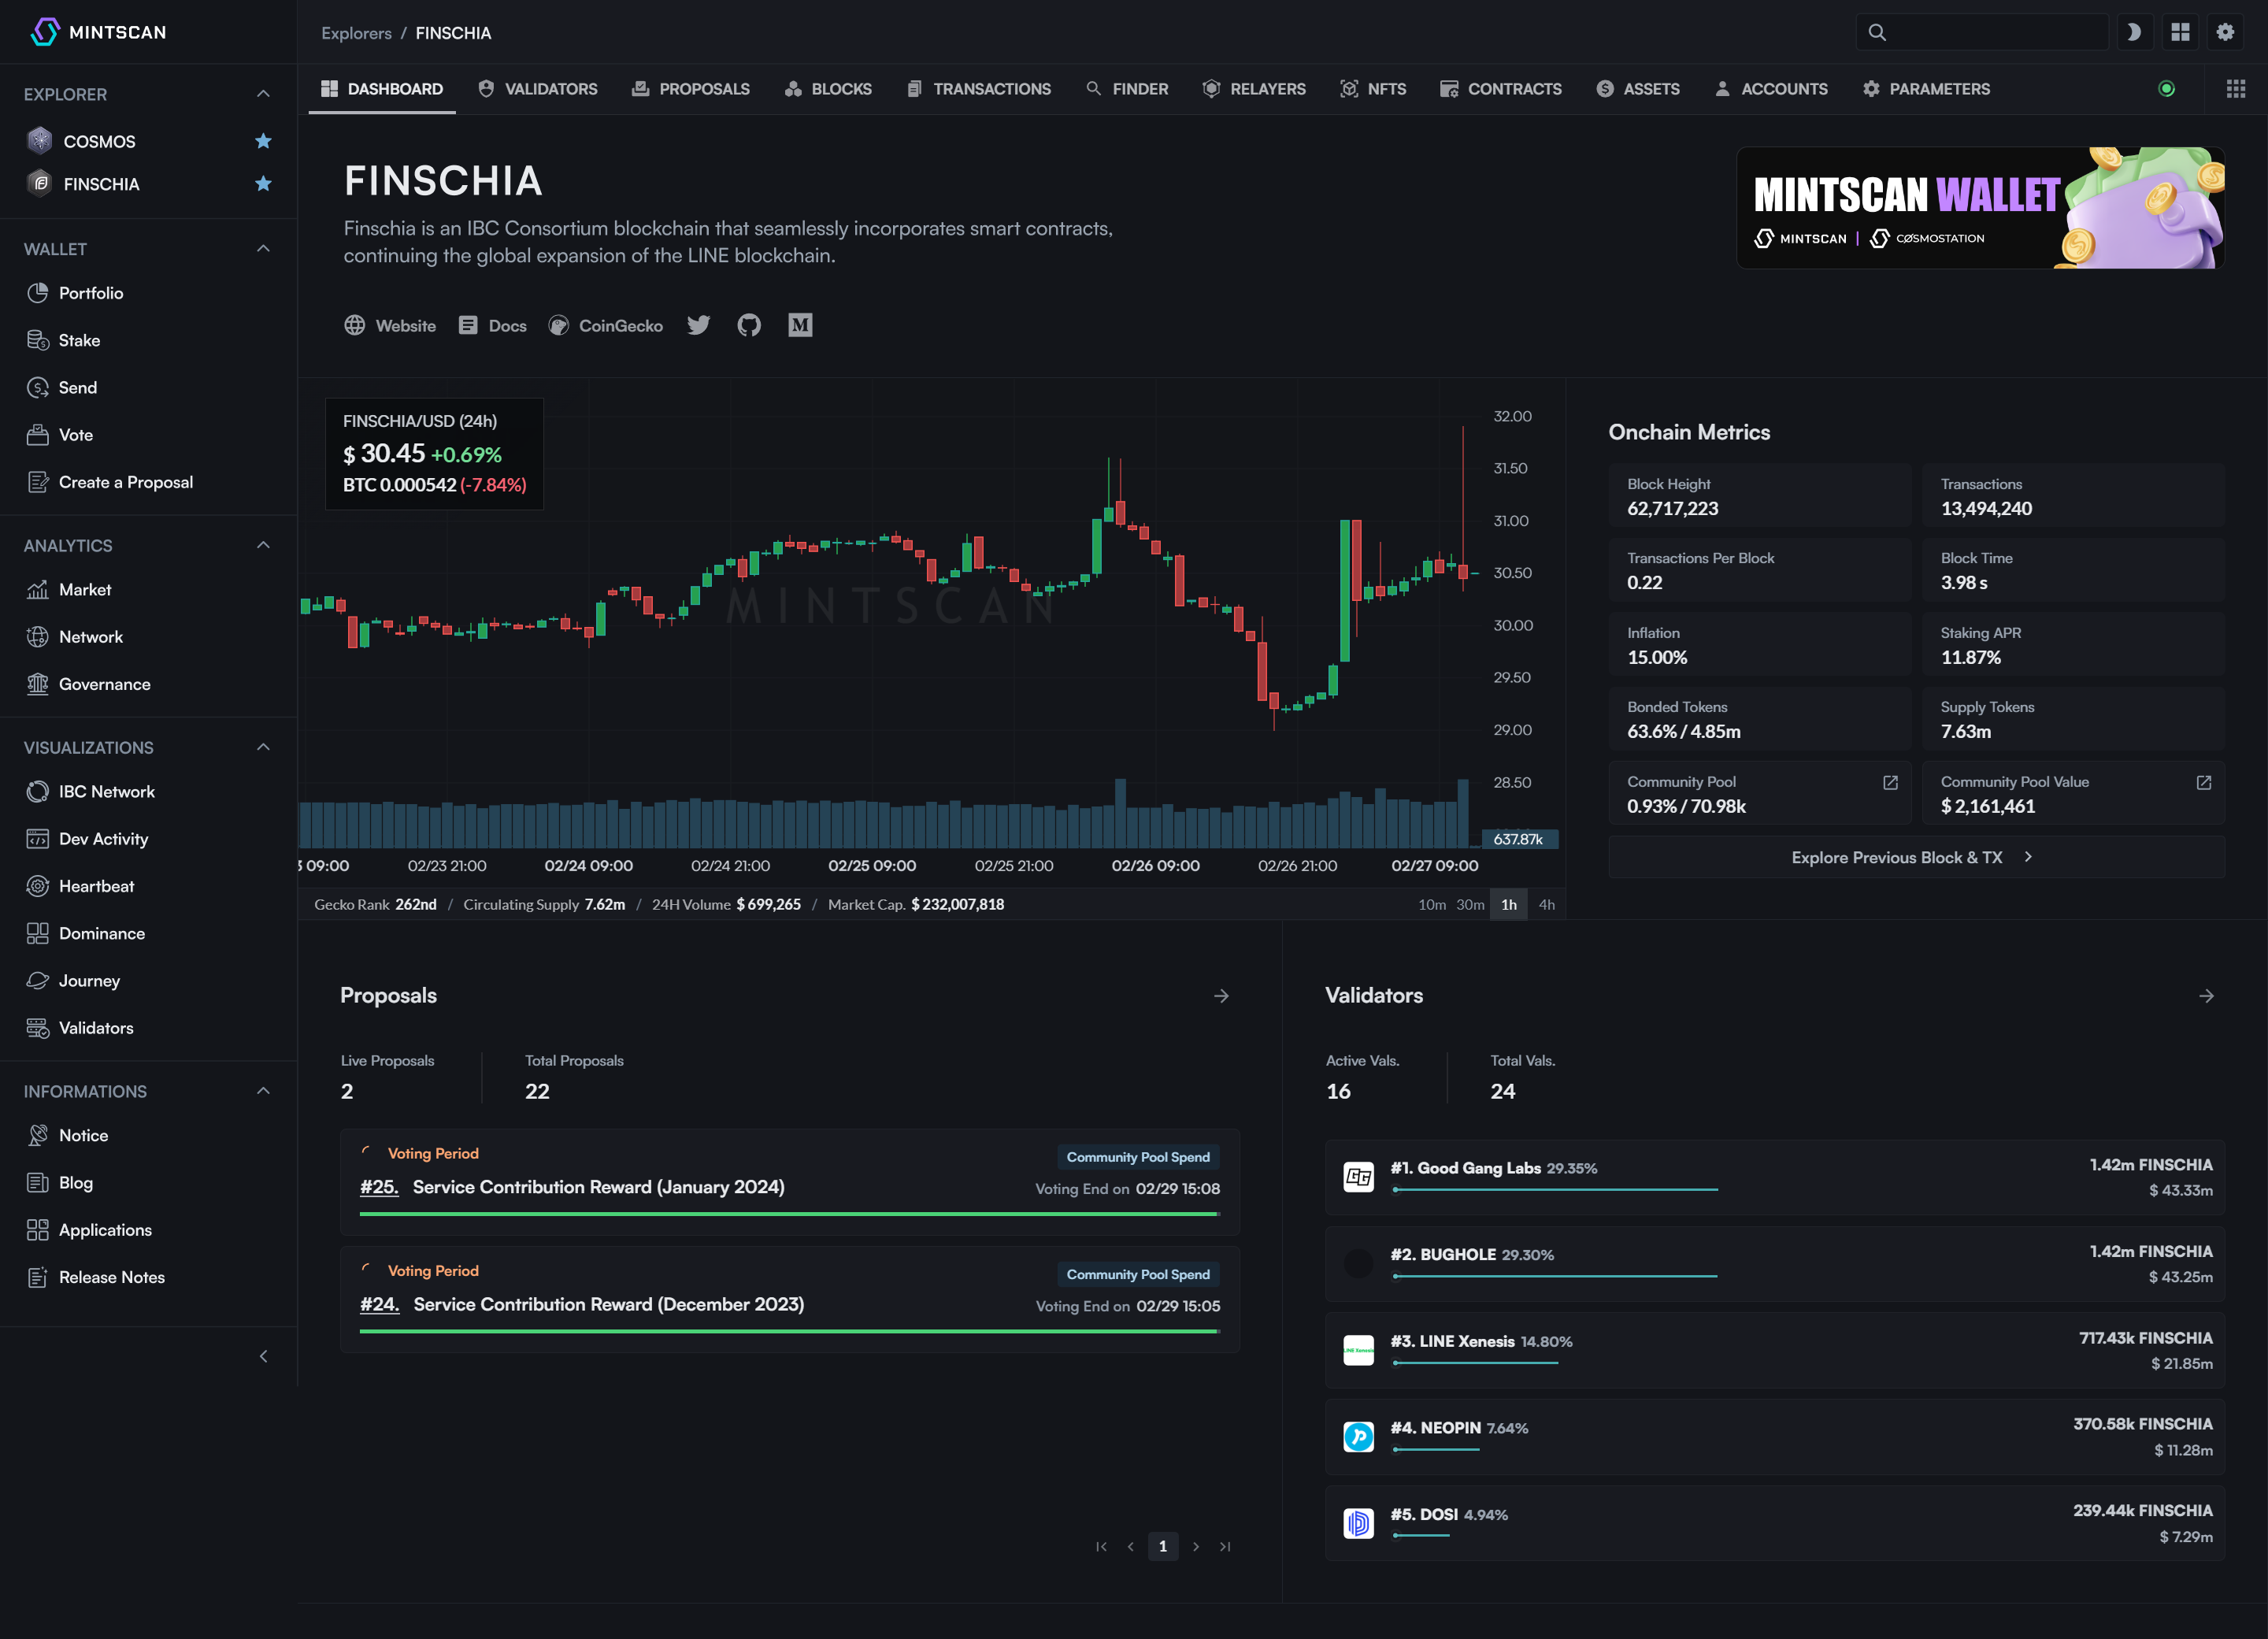Screen dimensions: 2268x1639
Task: Open proposal #25 Service Contribution Reward
Action: (598, 1186)
